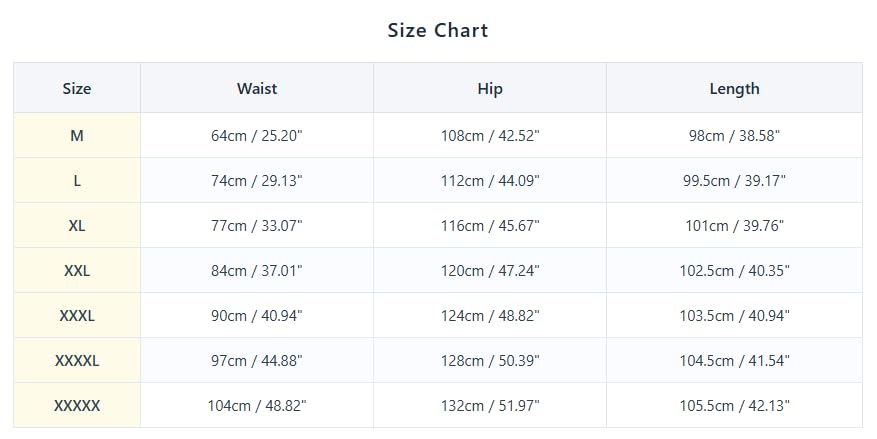The height and width of the screenshot is (439, 877).
Task: Click the XXL size row label
Action: pyautogui.click(x=77, y=271)
